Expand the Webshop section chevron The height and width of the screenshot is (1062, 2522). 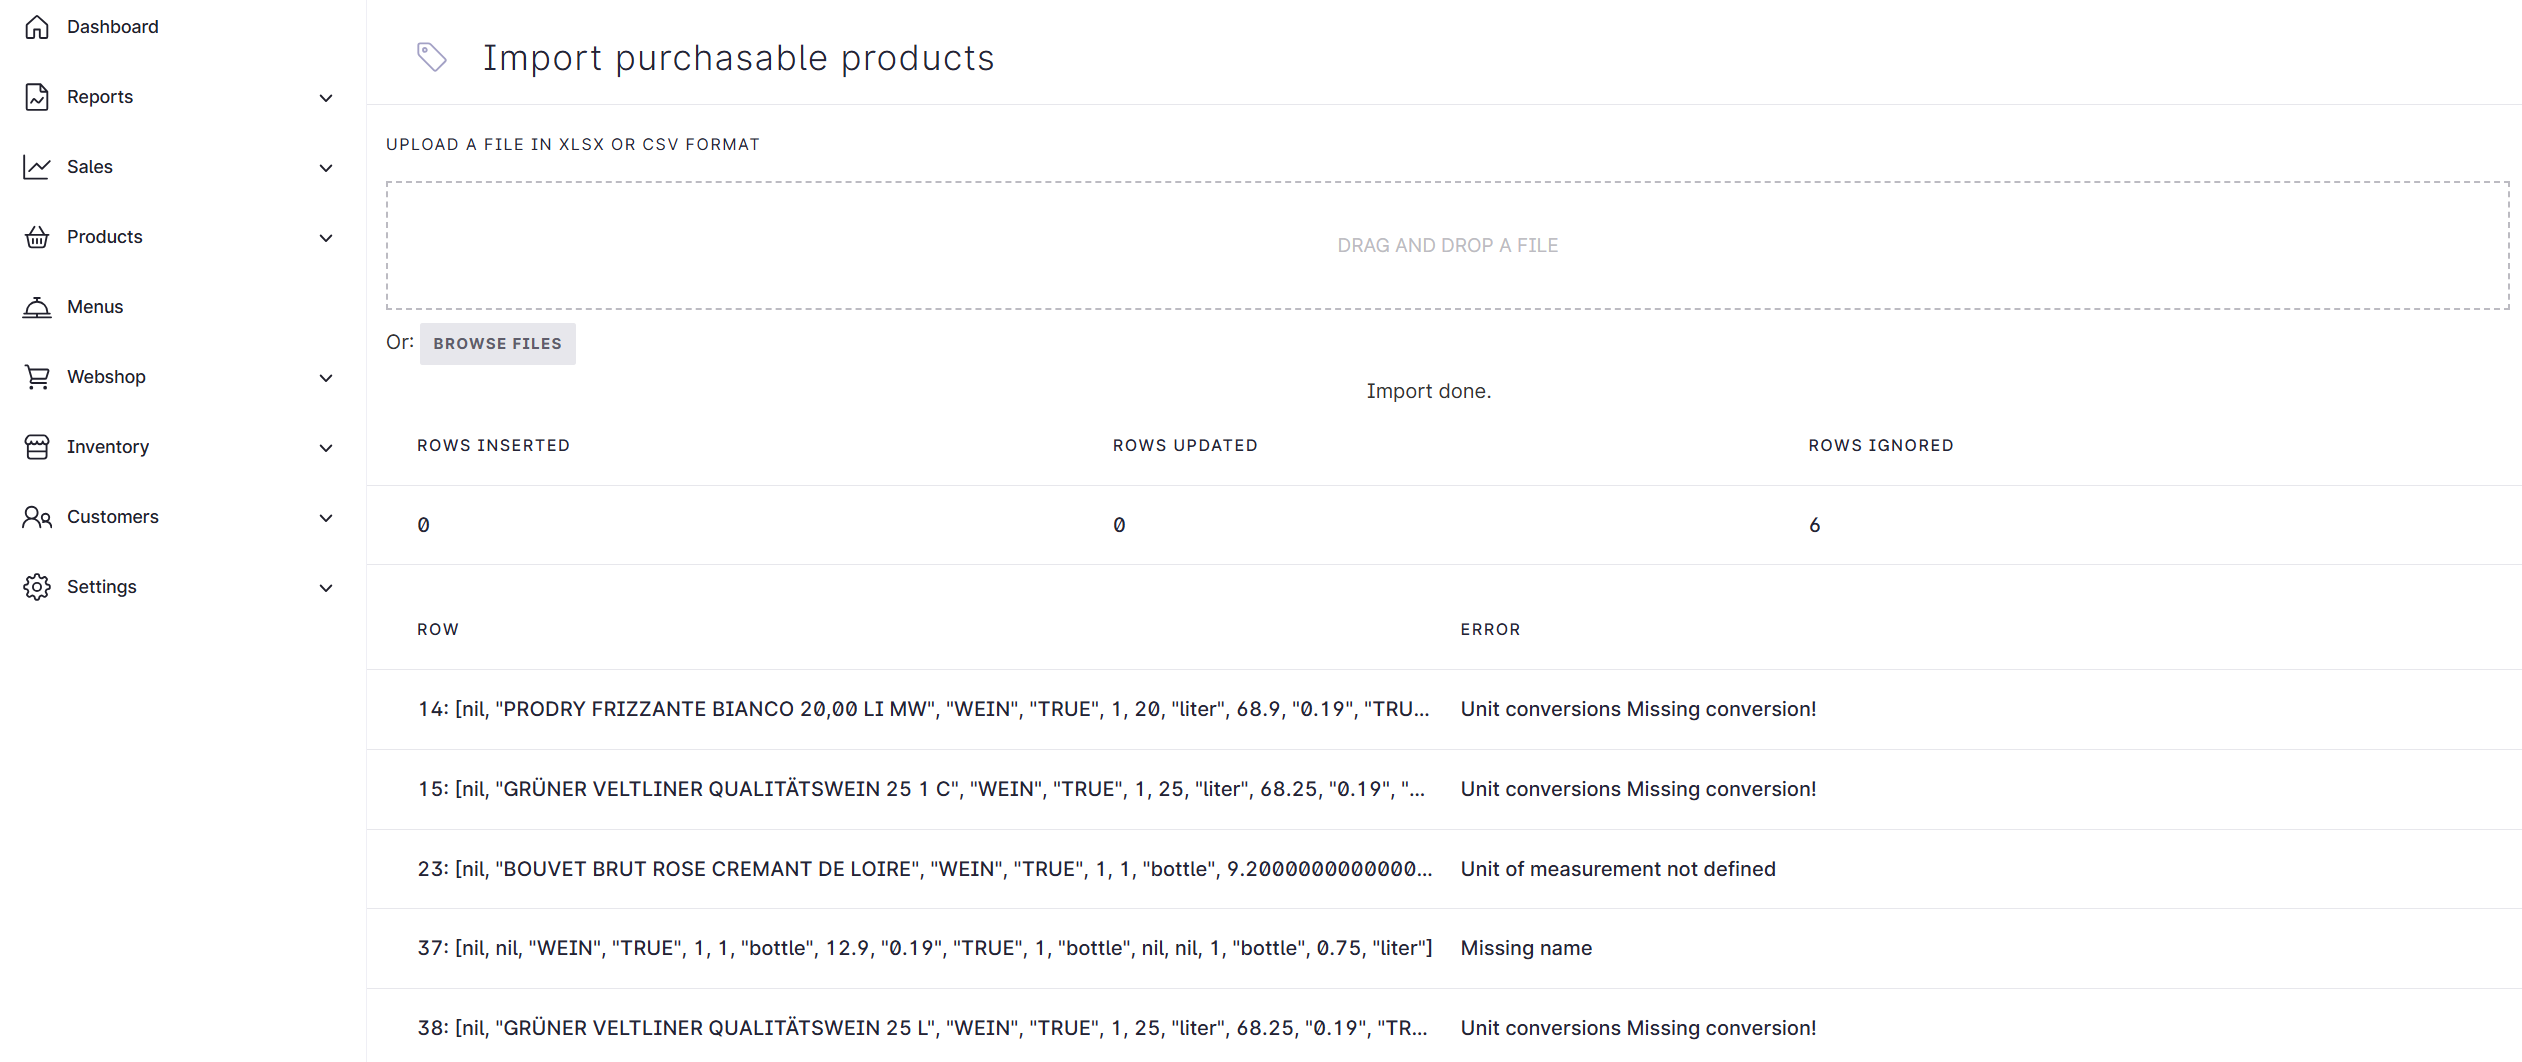326,378
